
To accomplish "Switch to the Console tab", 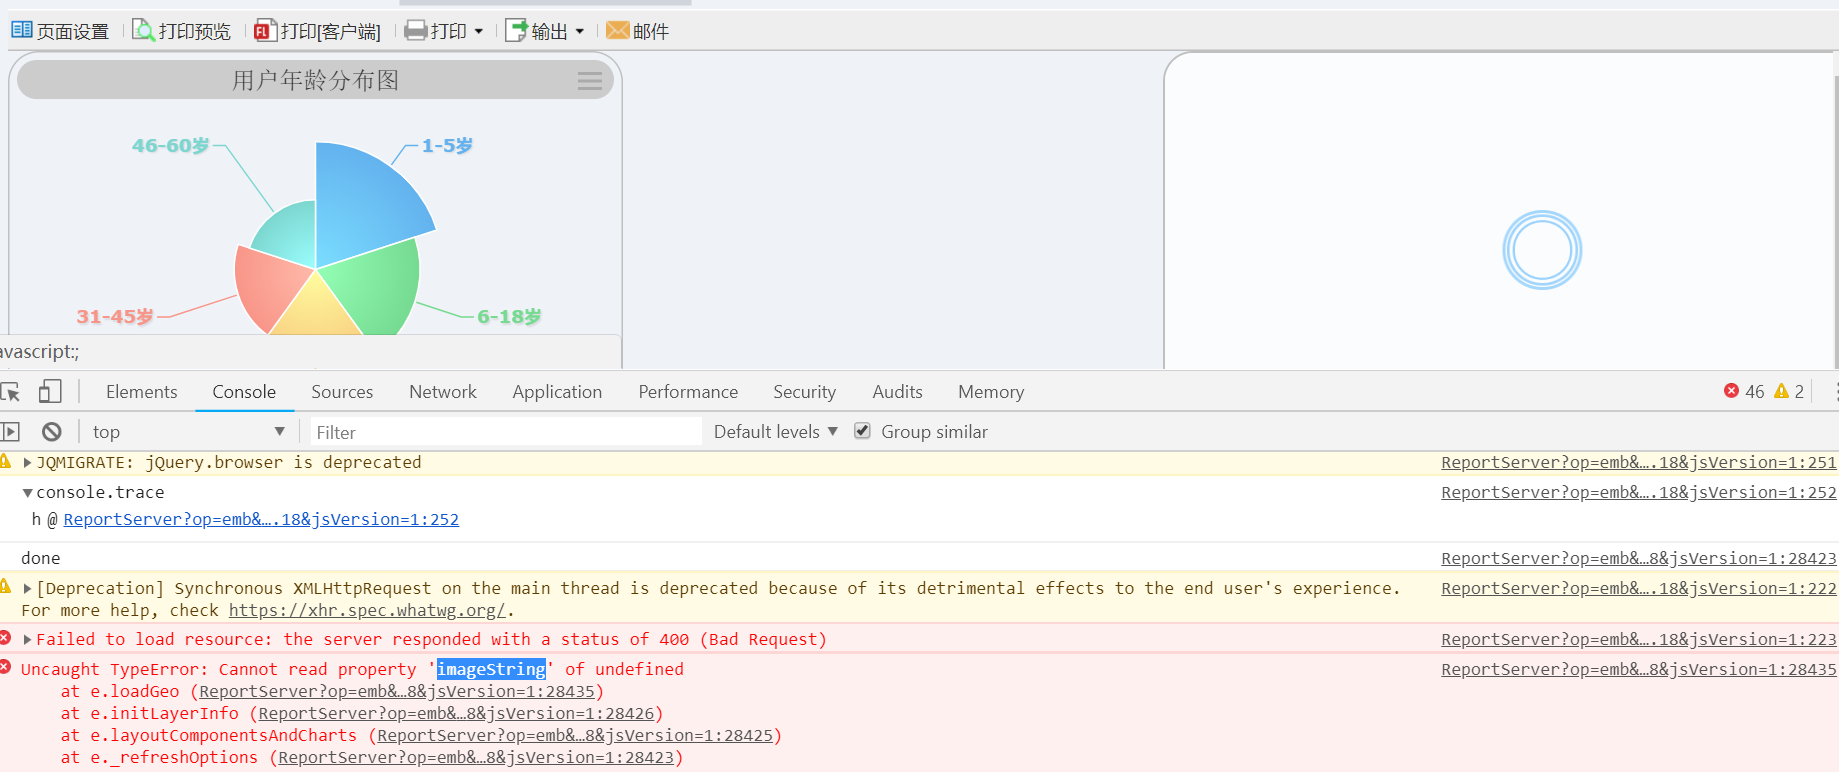I will click(x=244, y=392).
